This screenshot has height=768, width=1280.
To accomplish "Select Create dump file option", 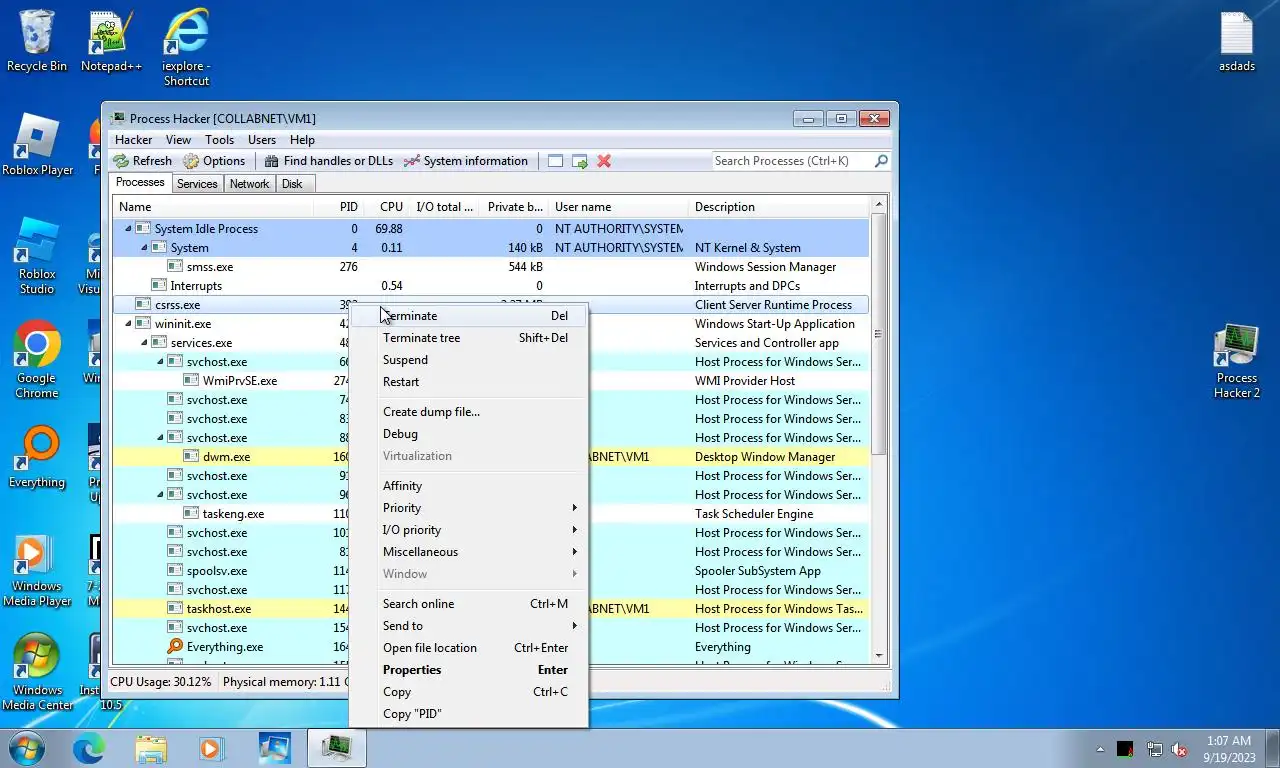I will pos(468,412).
